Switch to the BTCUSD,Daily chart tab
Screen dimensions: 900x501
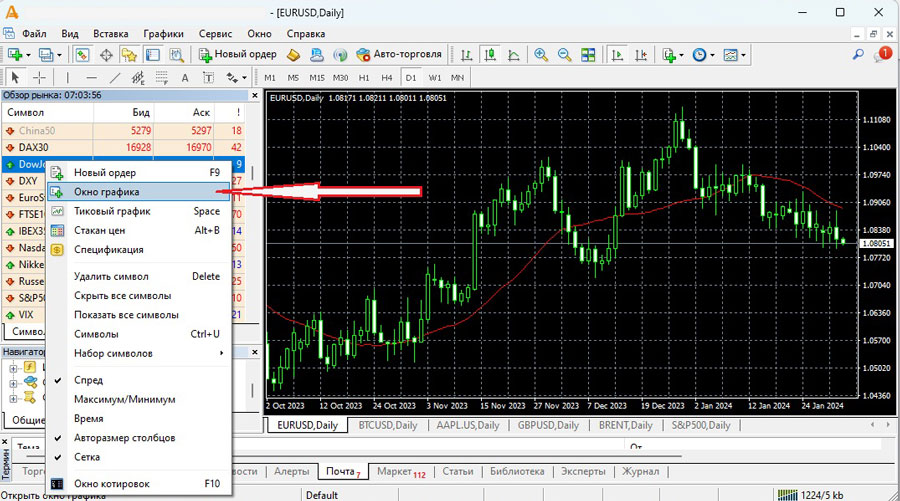[x=389, y=425]
